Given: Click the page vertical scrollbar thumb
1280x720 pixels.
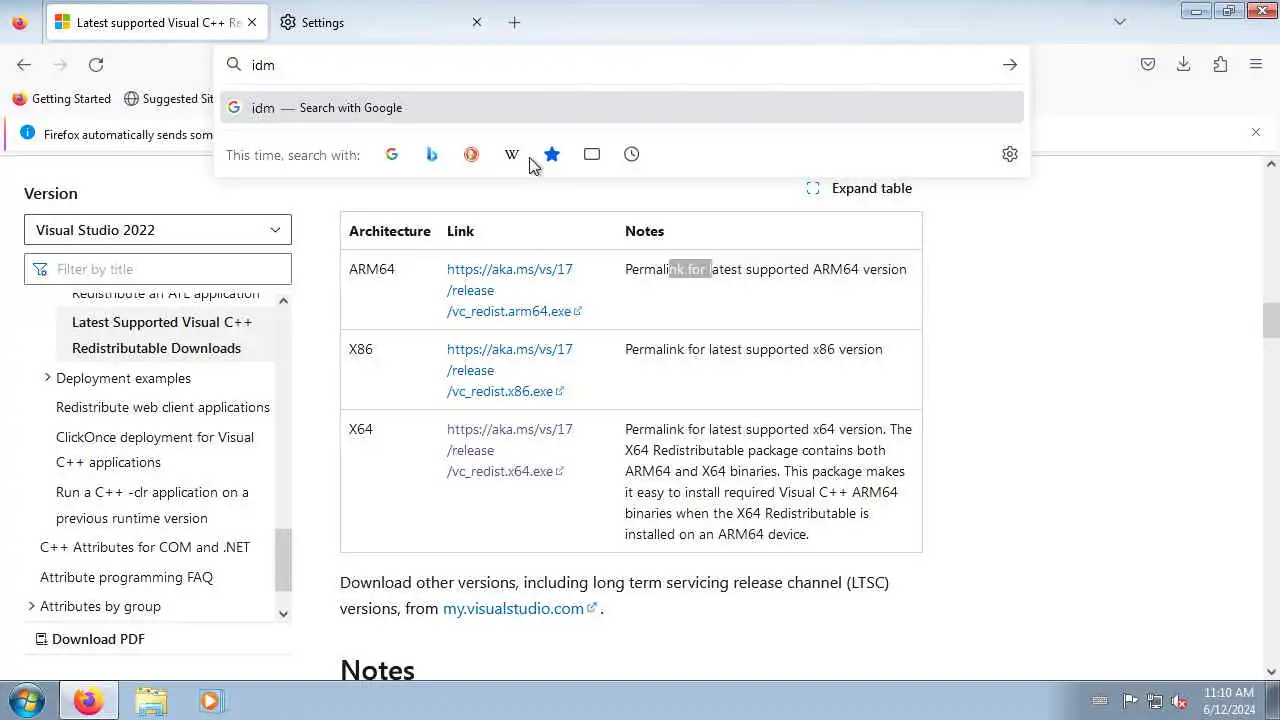Looking at the screenshot, I should point(1271,321).
